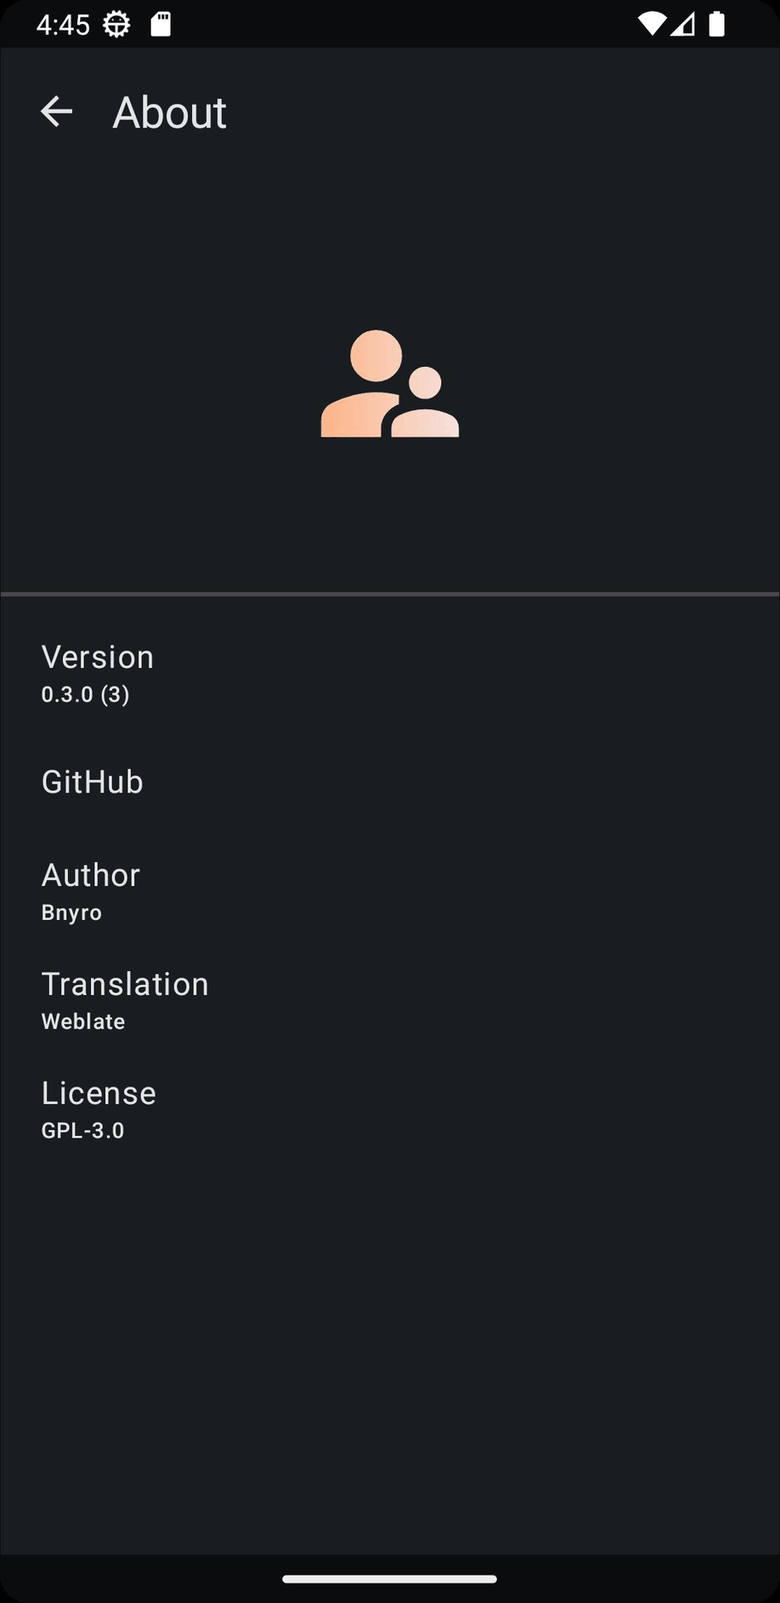Click the settings gear icon in status bar
Image resolution: width=780 pixels, height=1603 pixels.
tap(117, 23)
